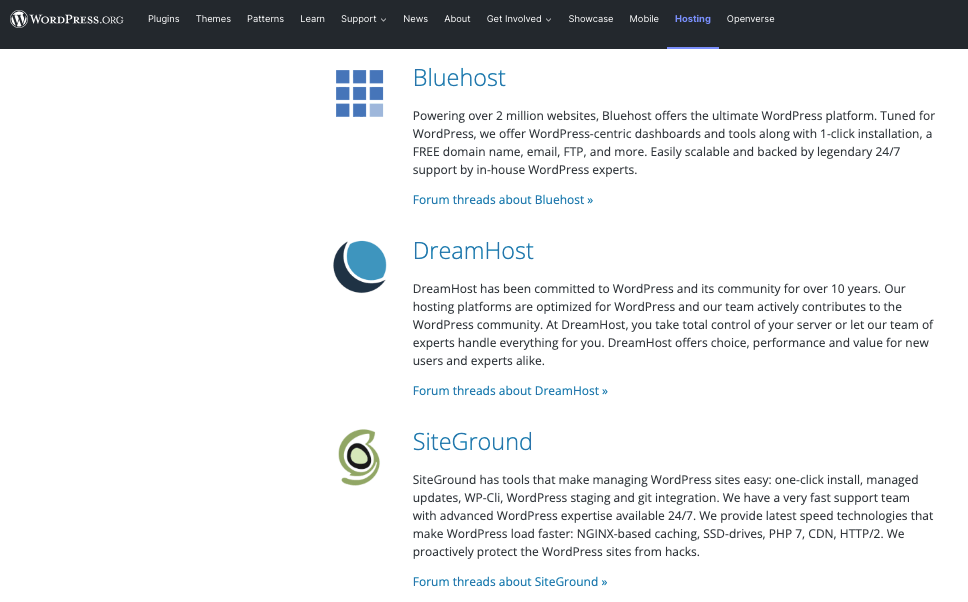Visit the Showcase section

click(591, 19)
